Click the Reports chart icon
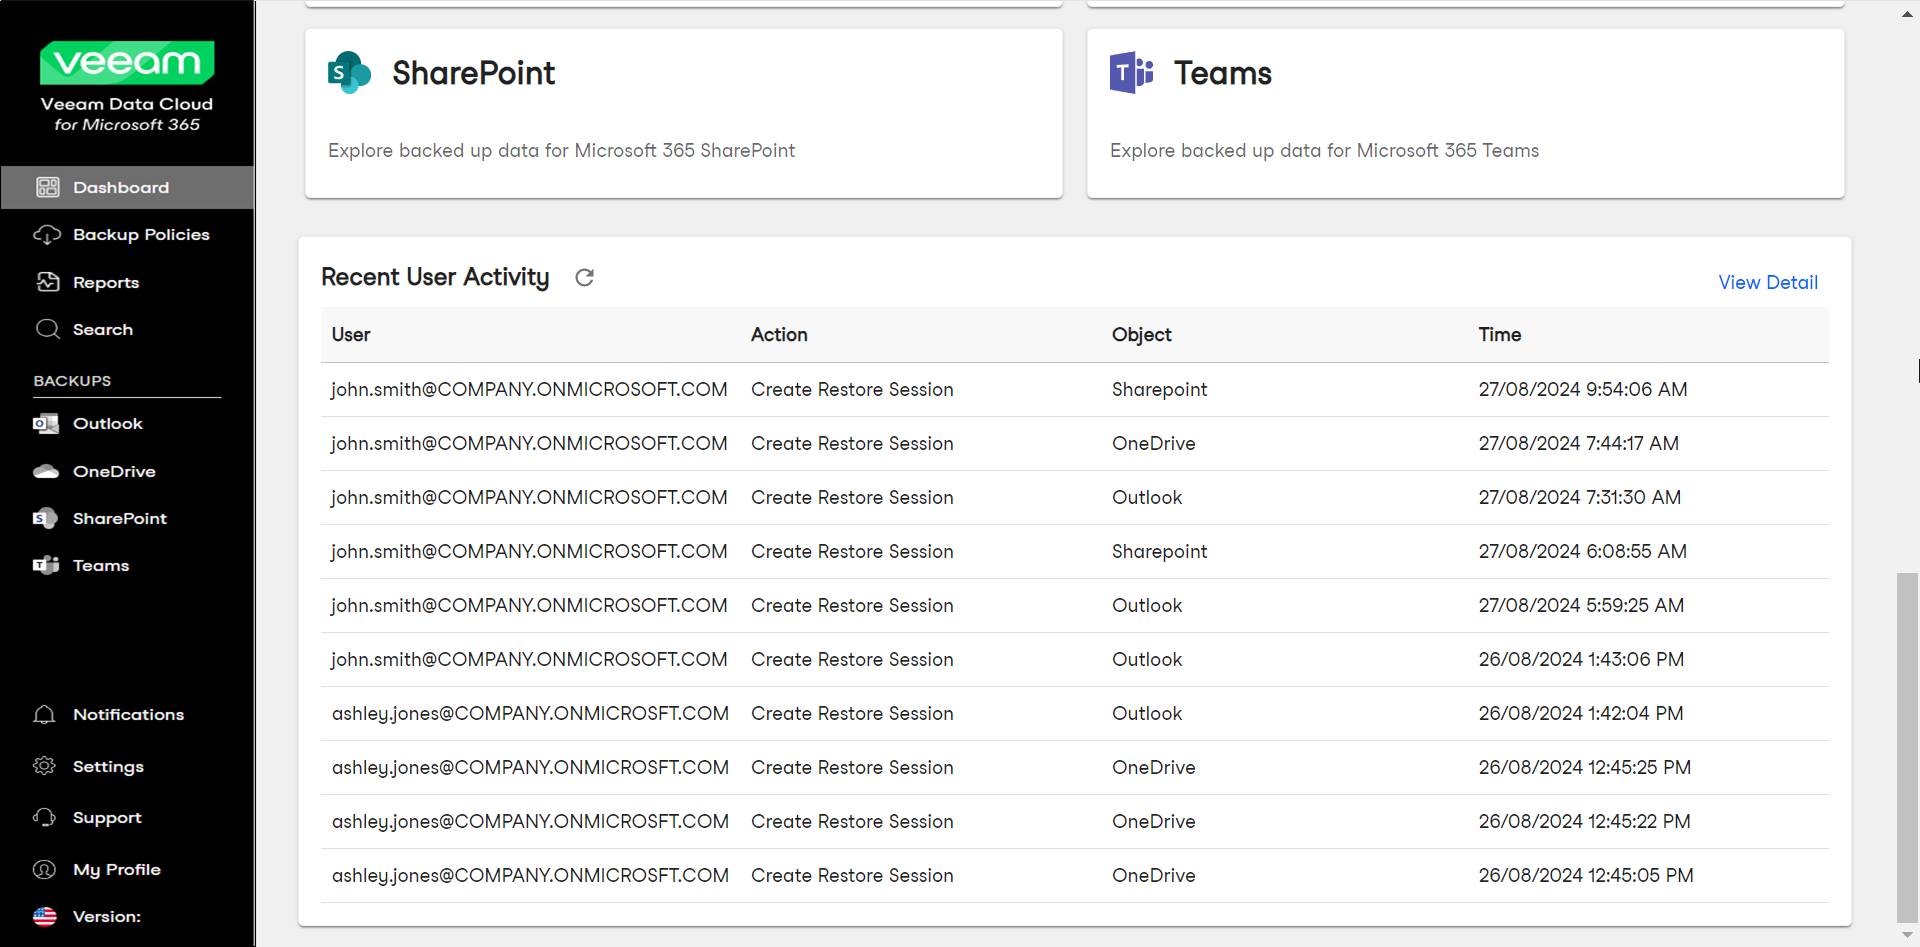This screenshot has width=1920, height=947. [x=47, y=282]
